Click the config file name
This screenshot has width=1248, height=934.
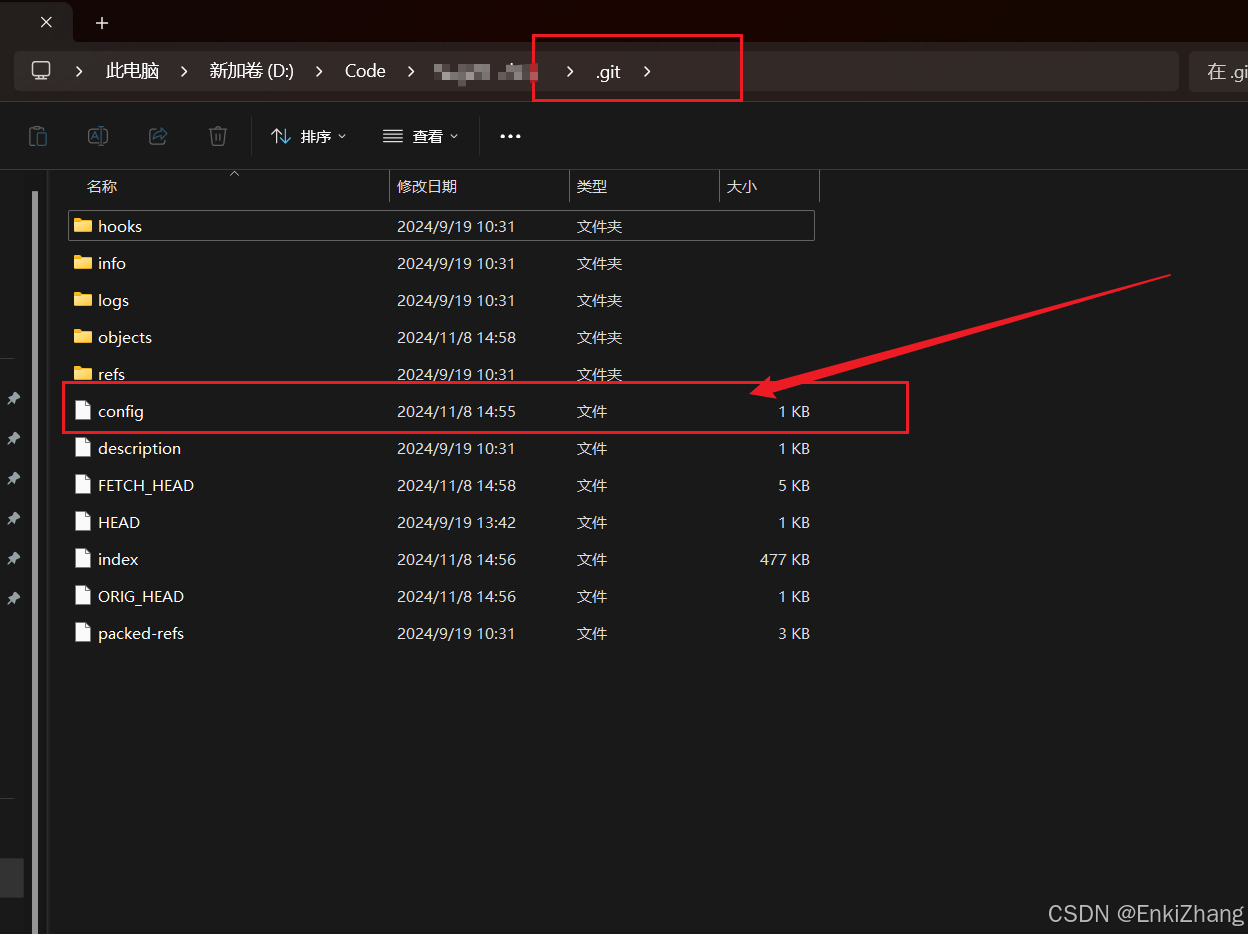pos(121,411)
